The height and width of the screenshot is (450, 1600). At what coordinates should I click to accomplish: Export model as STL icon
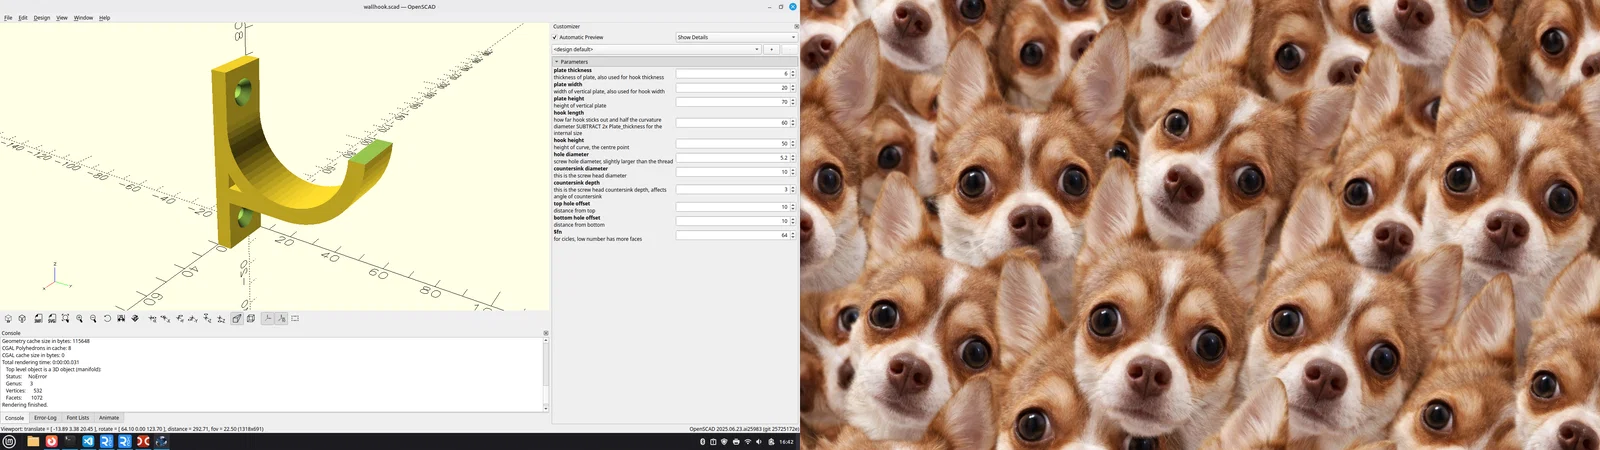pos(38,319)
